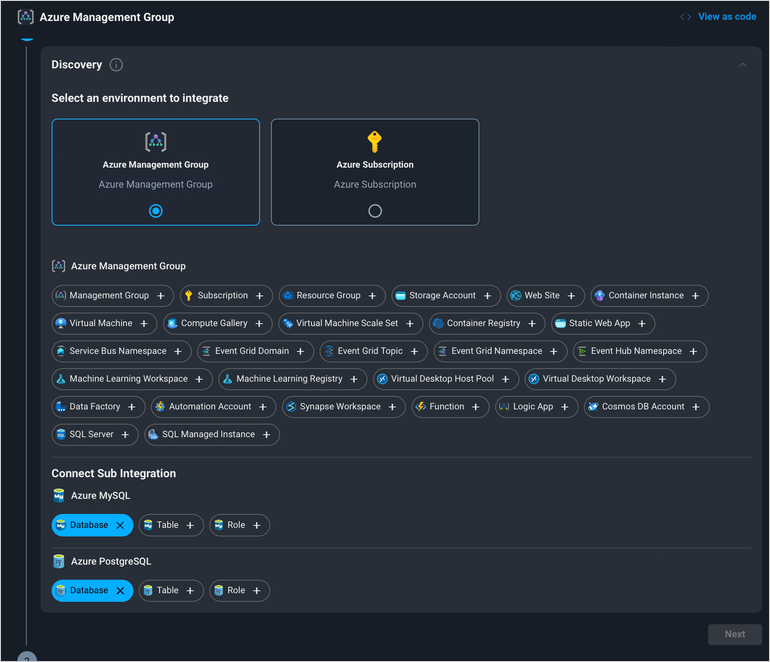Add Cosmos DB Account with plus icon
Viewport: 770px width, 662px height.
coord(697,407)
